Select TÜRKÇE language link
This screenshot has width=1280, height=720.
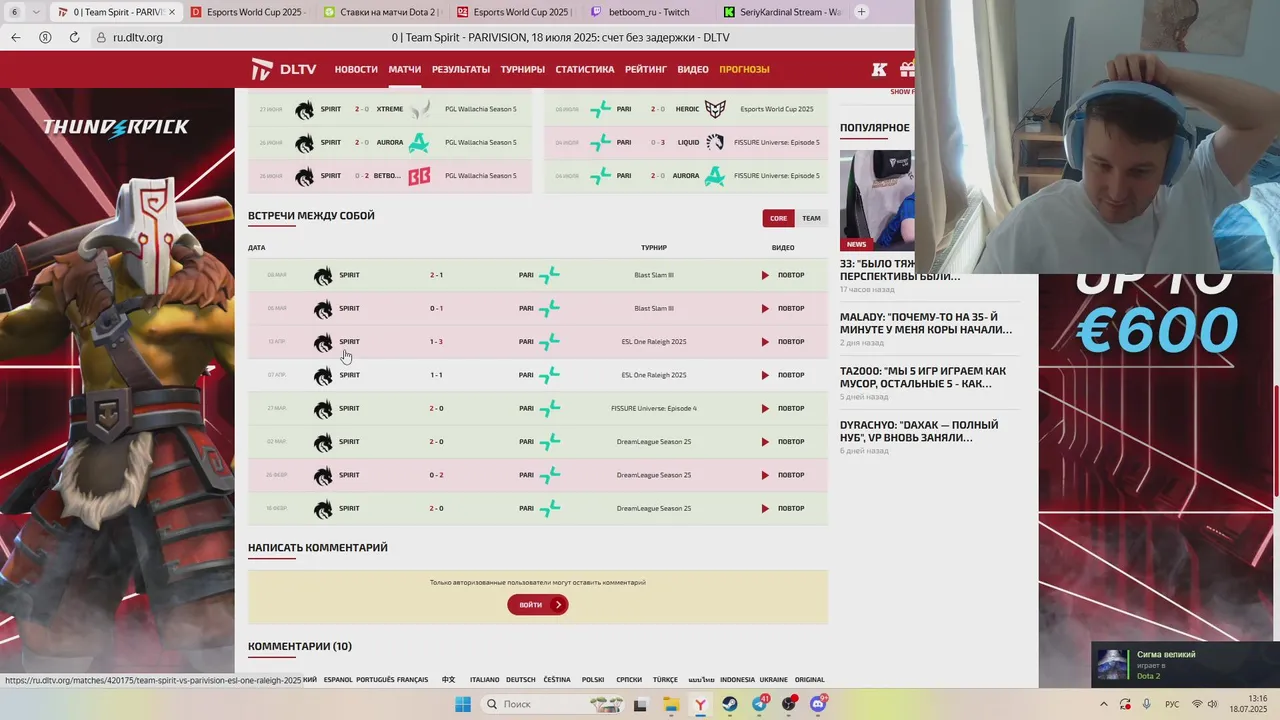pyautogui.click(x=665, y=680)
